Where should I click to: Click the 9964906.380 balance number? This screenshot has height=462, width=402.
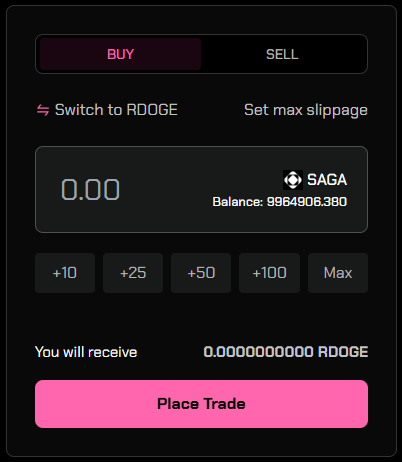[307, 202]
